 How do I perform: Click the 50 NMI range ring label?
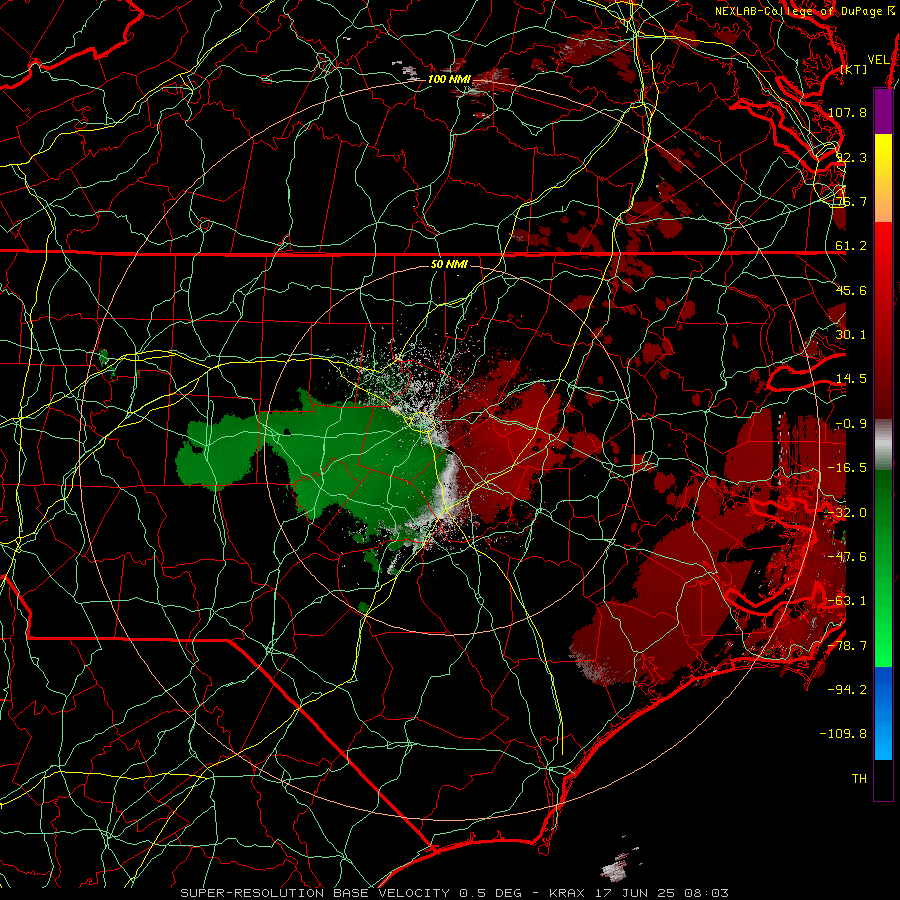(449, 265)
